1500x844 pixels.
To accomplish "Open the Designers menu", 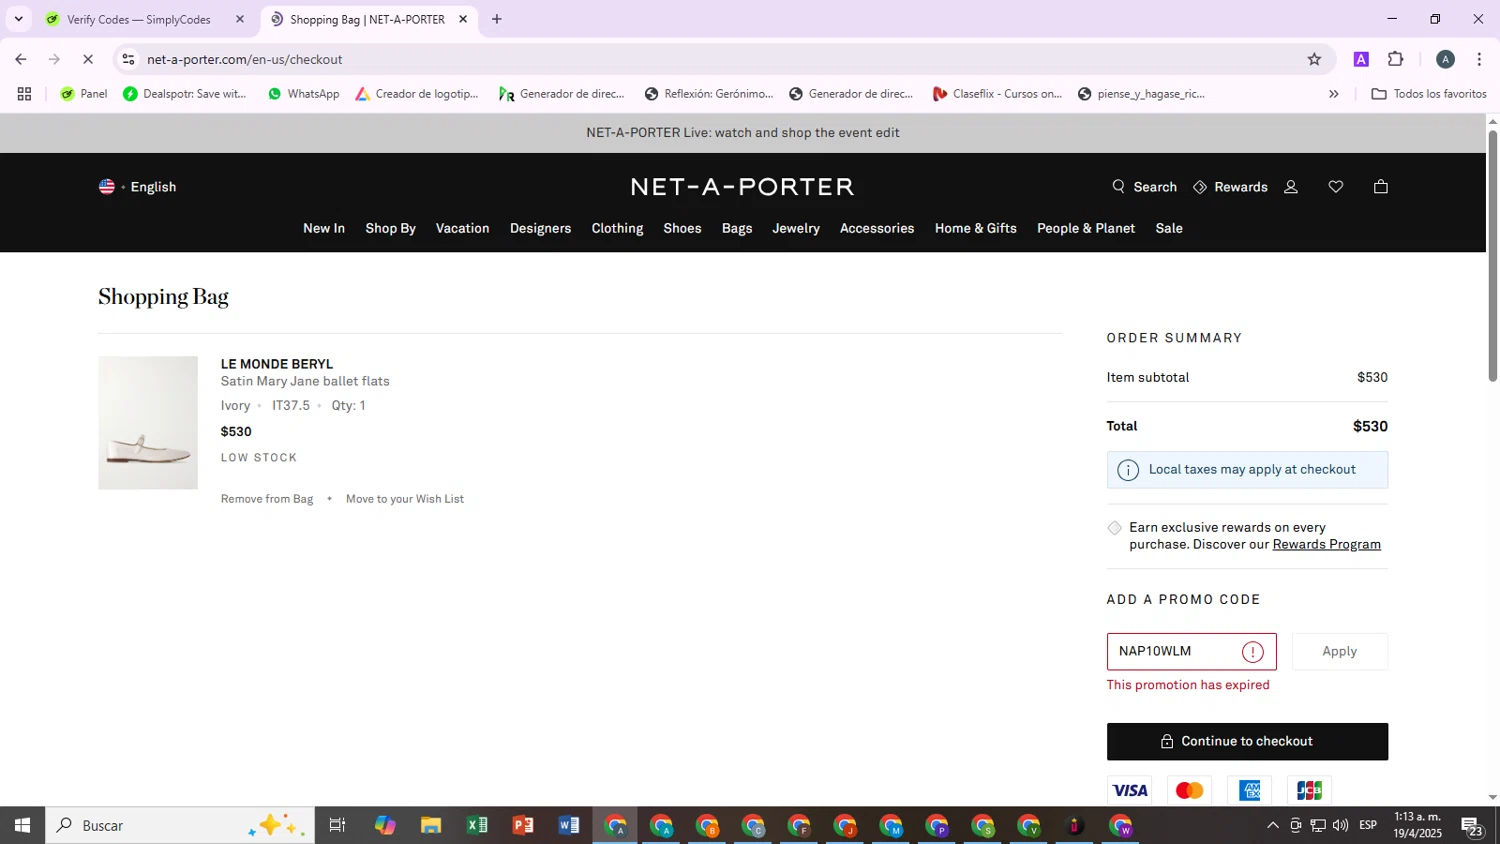I will tap(540, 229).
